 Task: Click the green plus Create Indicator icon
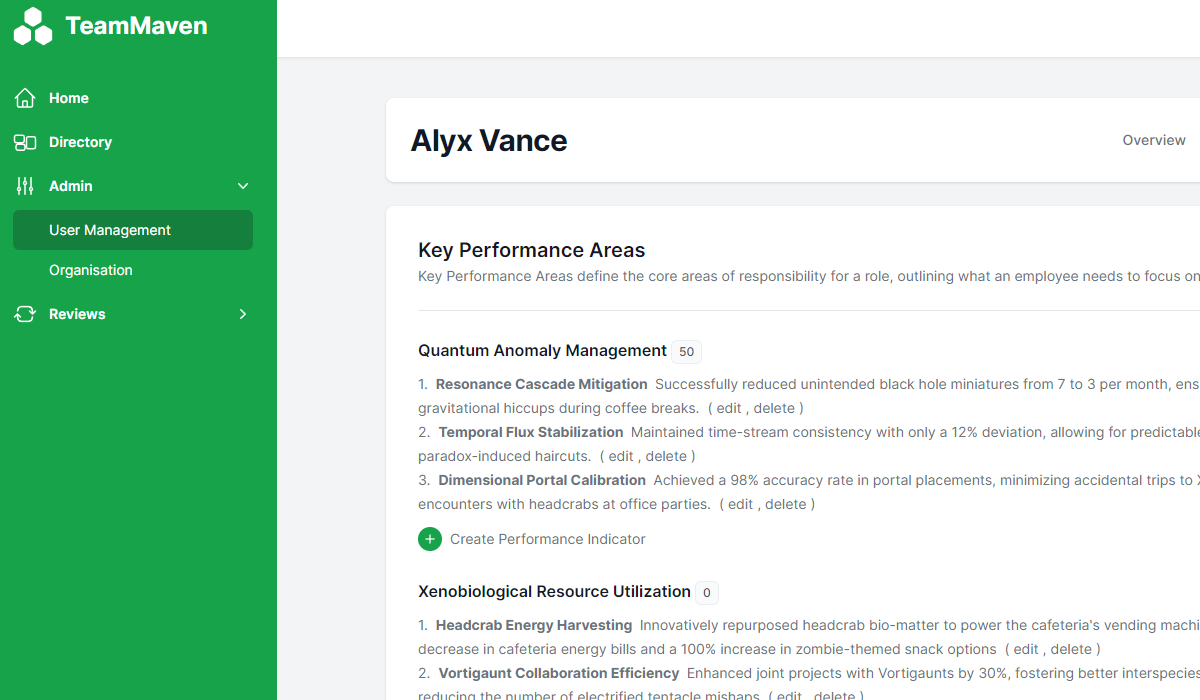430,539
